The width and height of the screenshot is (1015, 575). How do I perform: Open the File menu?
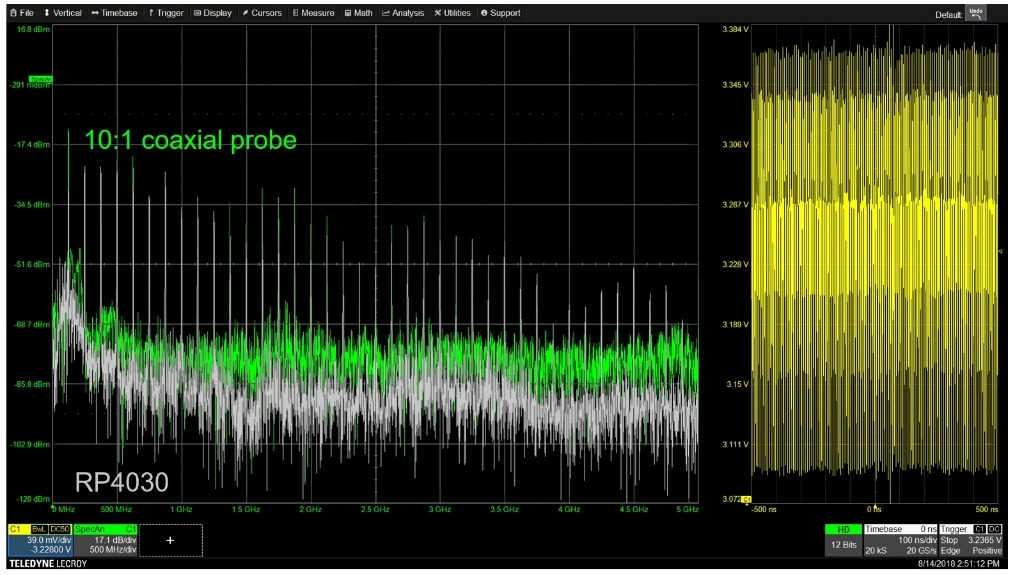tap(22, 13)
